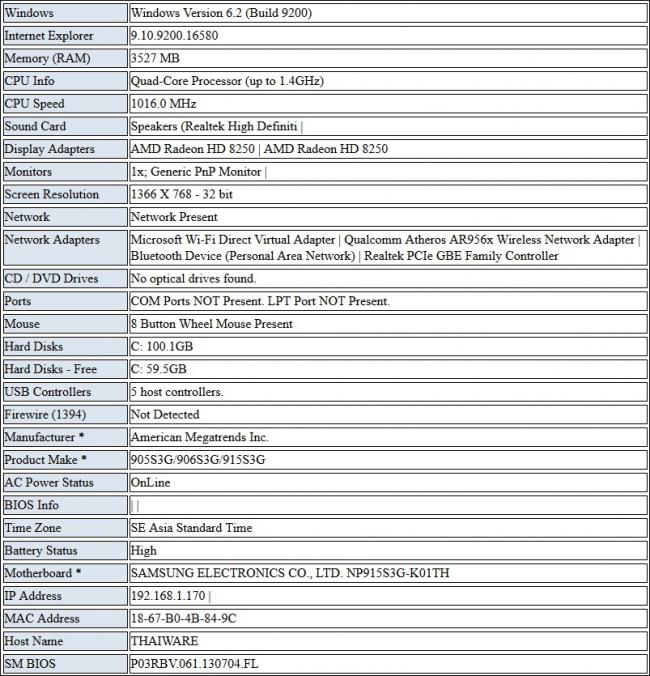Viewport: 650px width, 676px height.
Task: Select "COM Ports NOT Present" value text
Action: (197, 301)
